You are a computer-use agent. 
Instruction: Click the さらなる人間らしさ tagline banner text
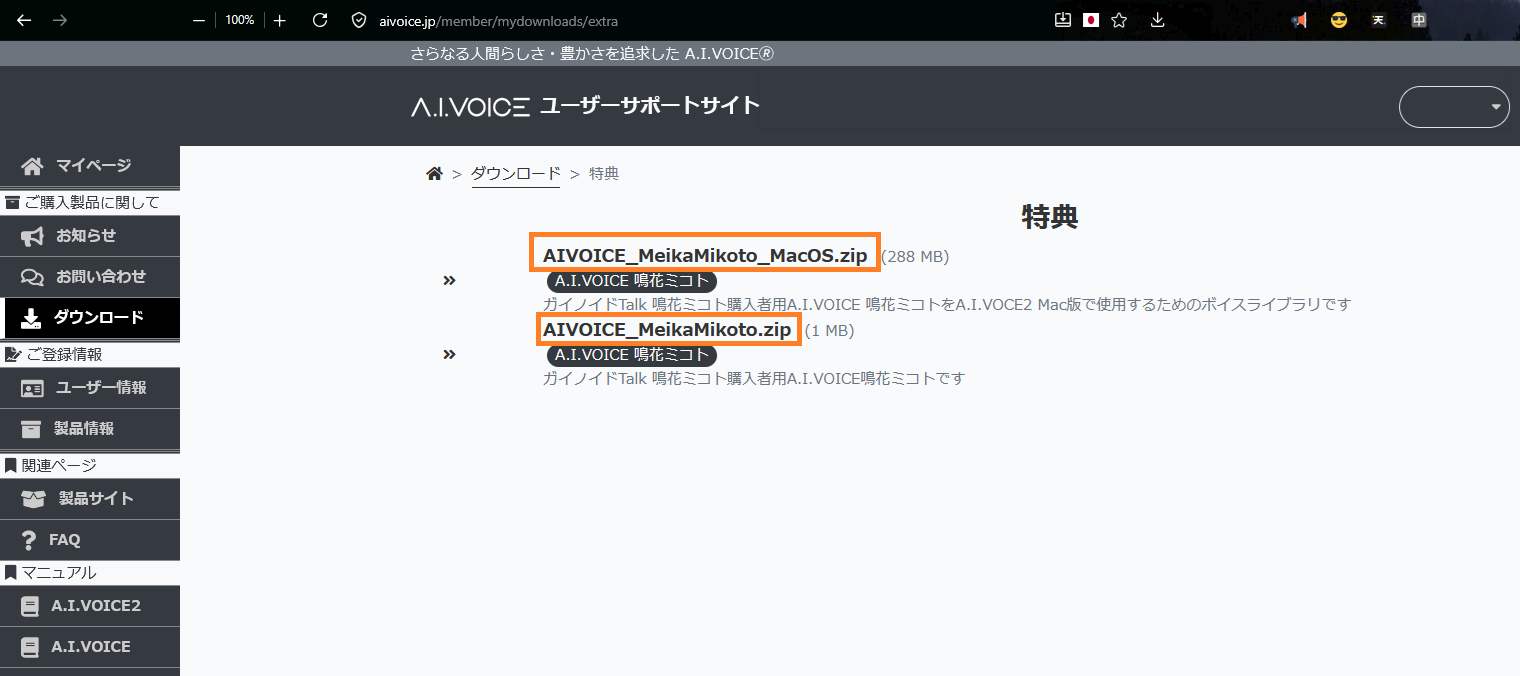(x=592, y=54)
